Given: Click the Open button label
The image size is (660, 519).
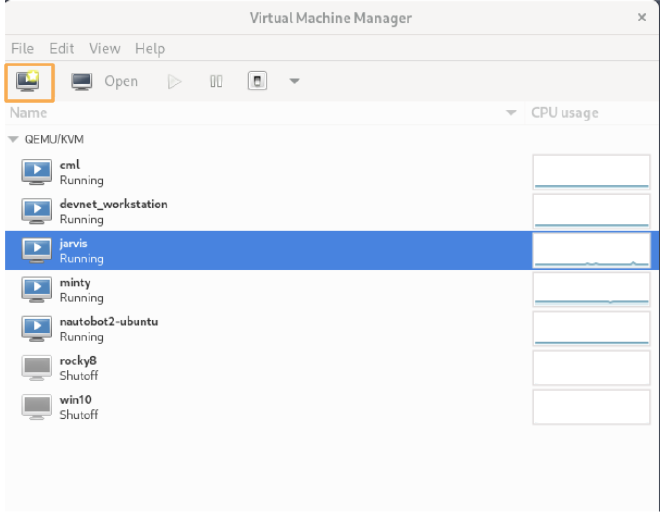Looking at the screenshot, I should (121, 81).
